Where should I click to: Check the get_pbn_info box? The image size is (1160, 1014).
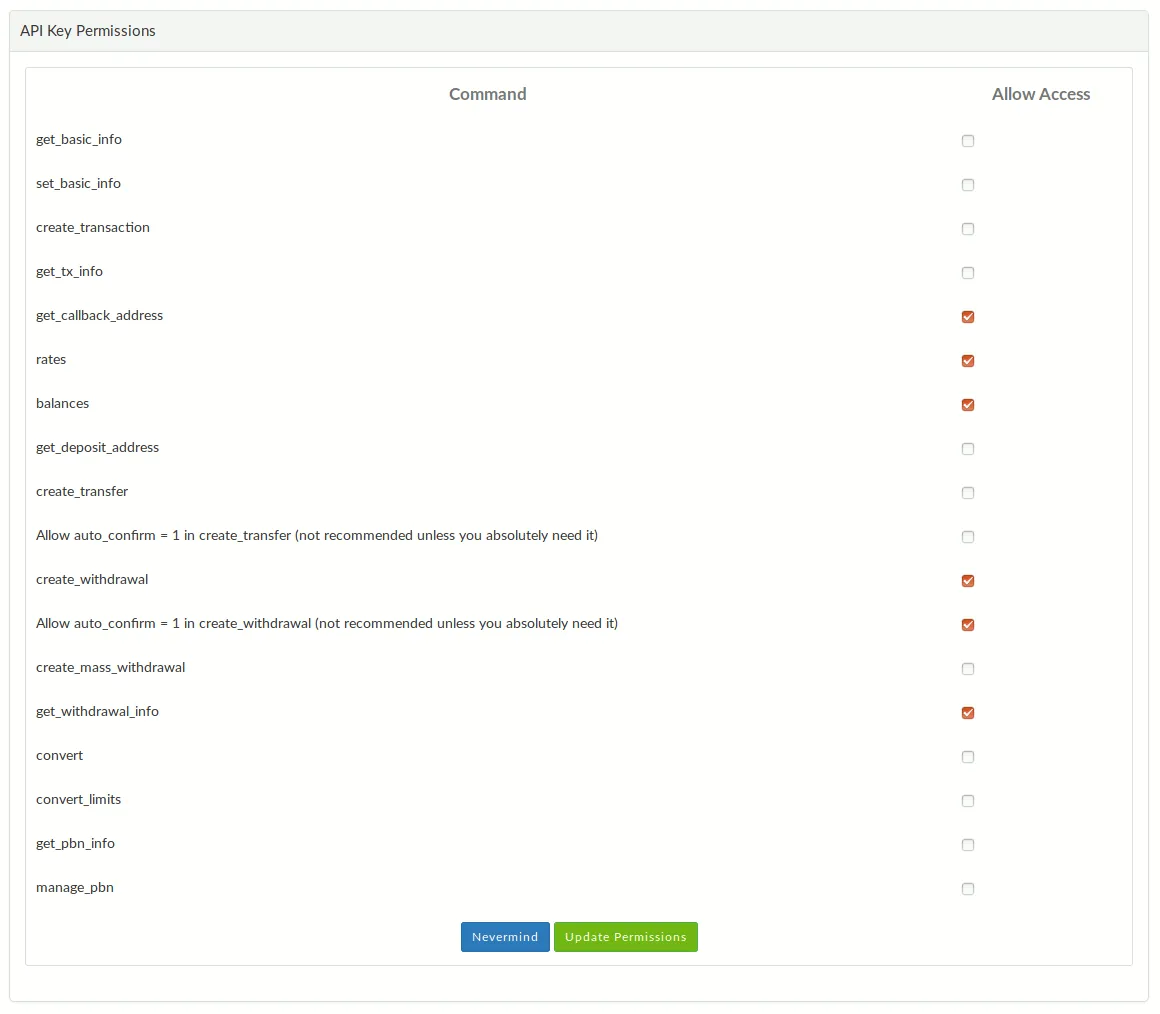[x=968, y=845]
